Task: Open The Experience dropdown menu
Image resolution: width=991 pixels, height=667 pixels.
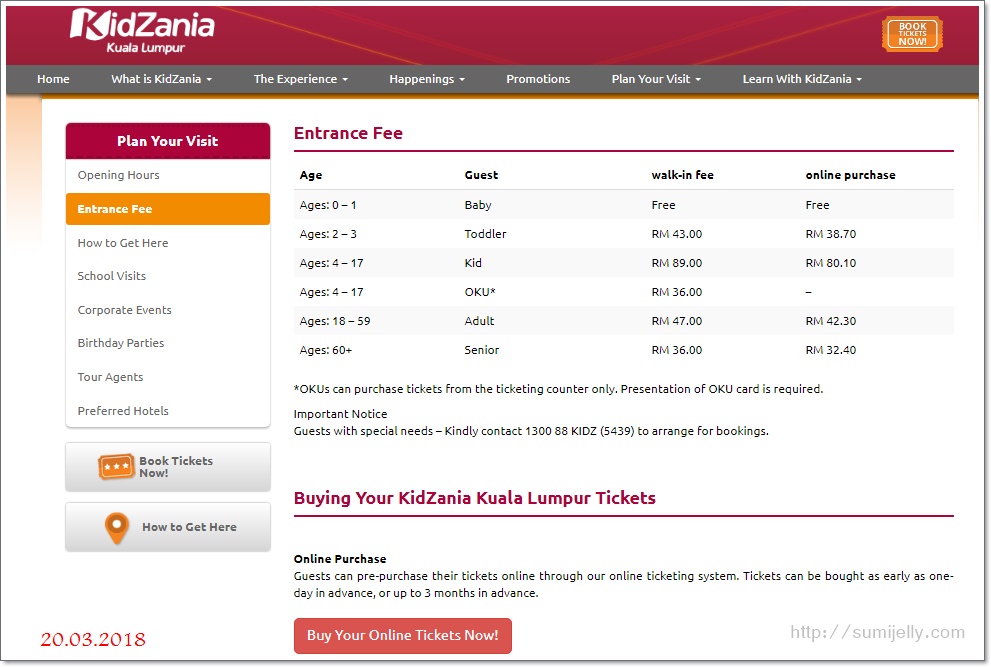Action: point(301,79)
